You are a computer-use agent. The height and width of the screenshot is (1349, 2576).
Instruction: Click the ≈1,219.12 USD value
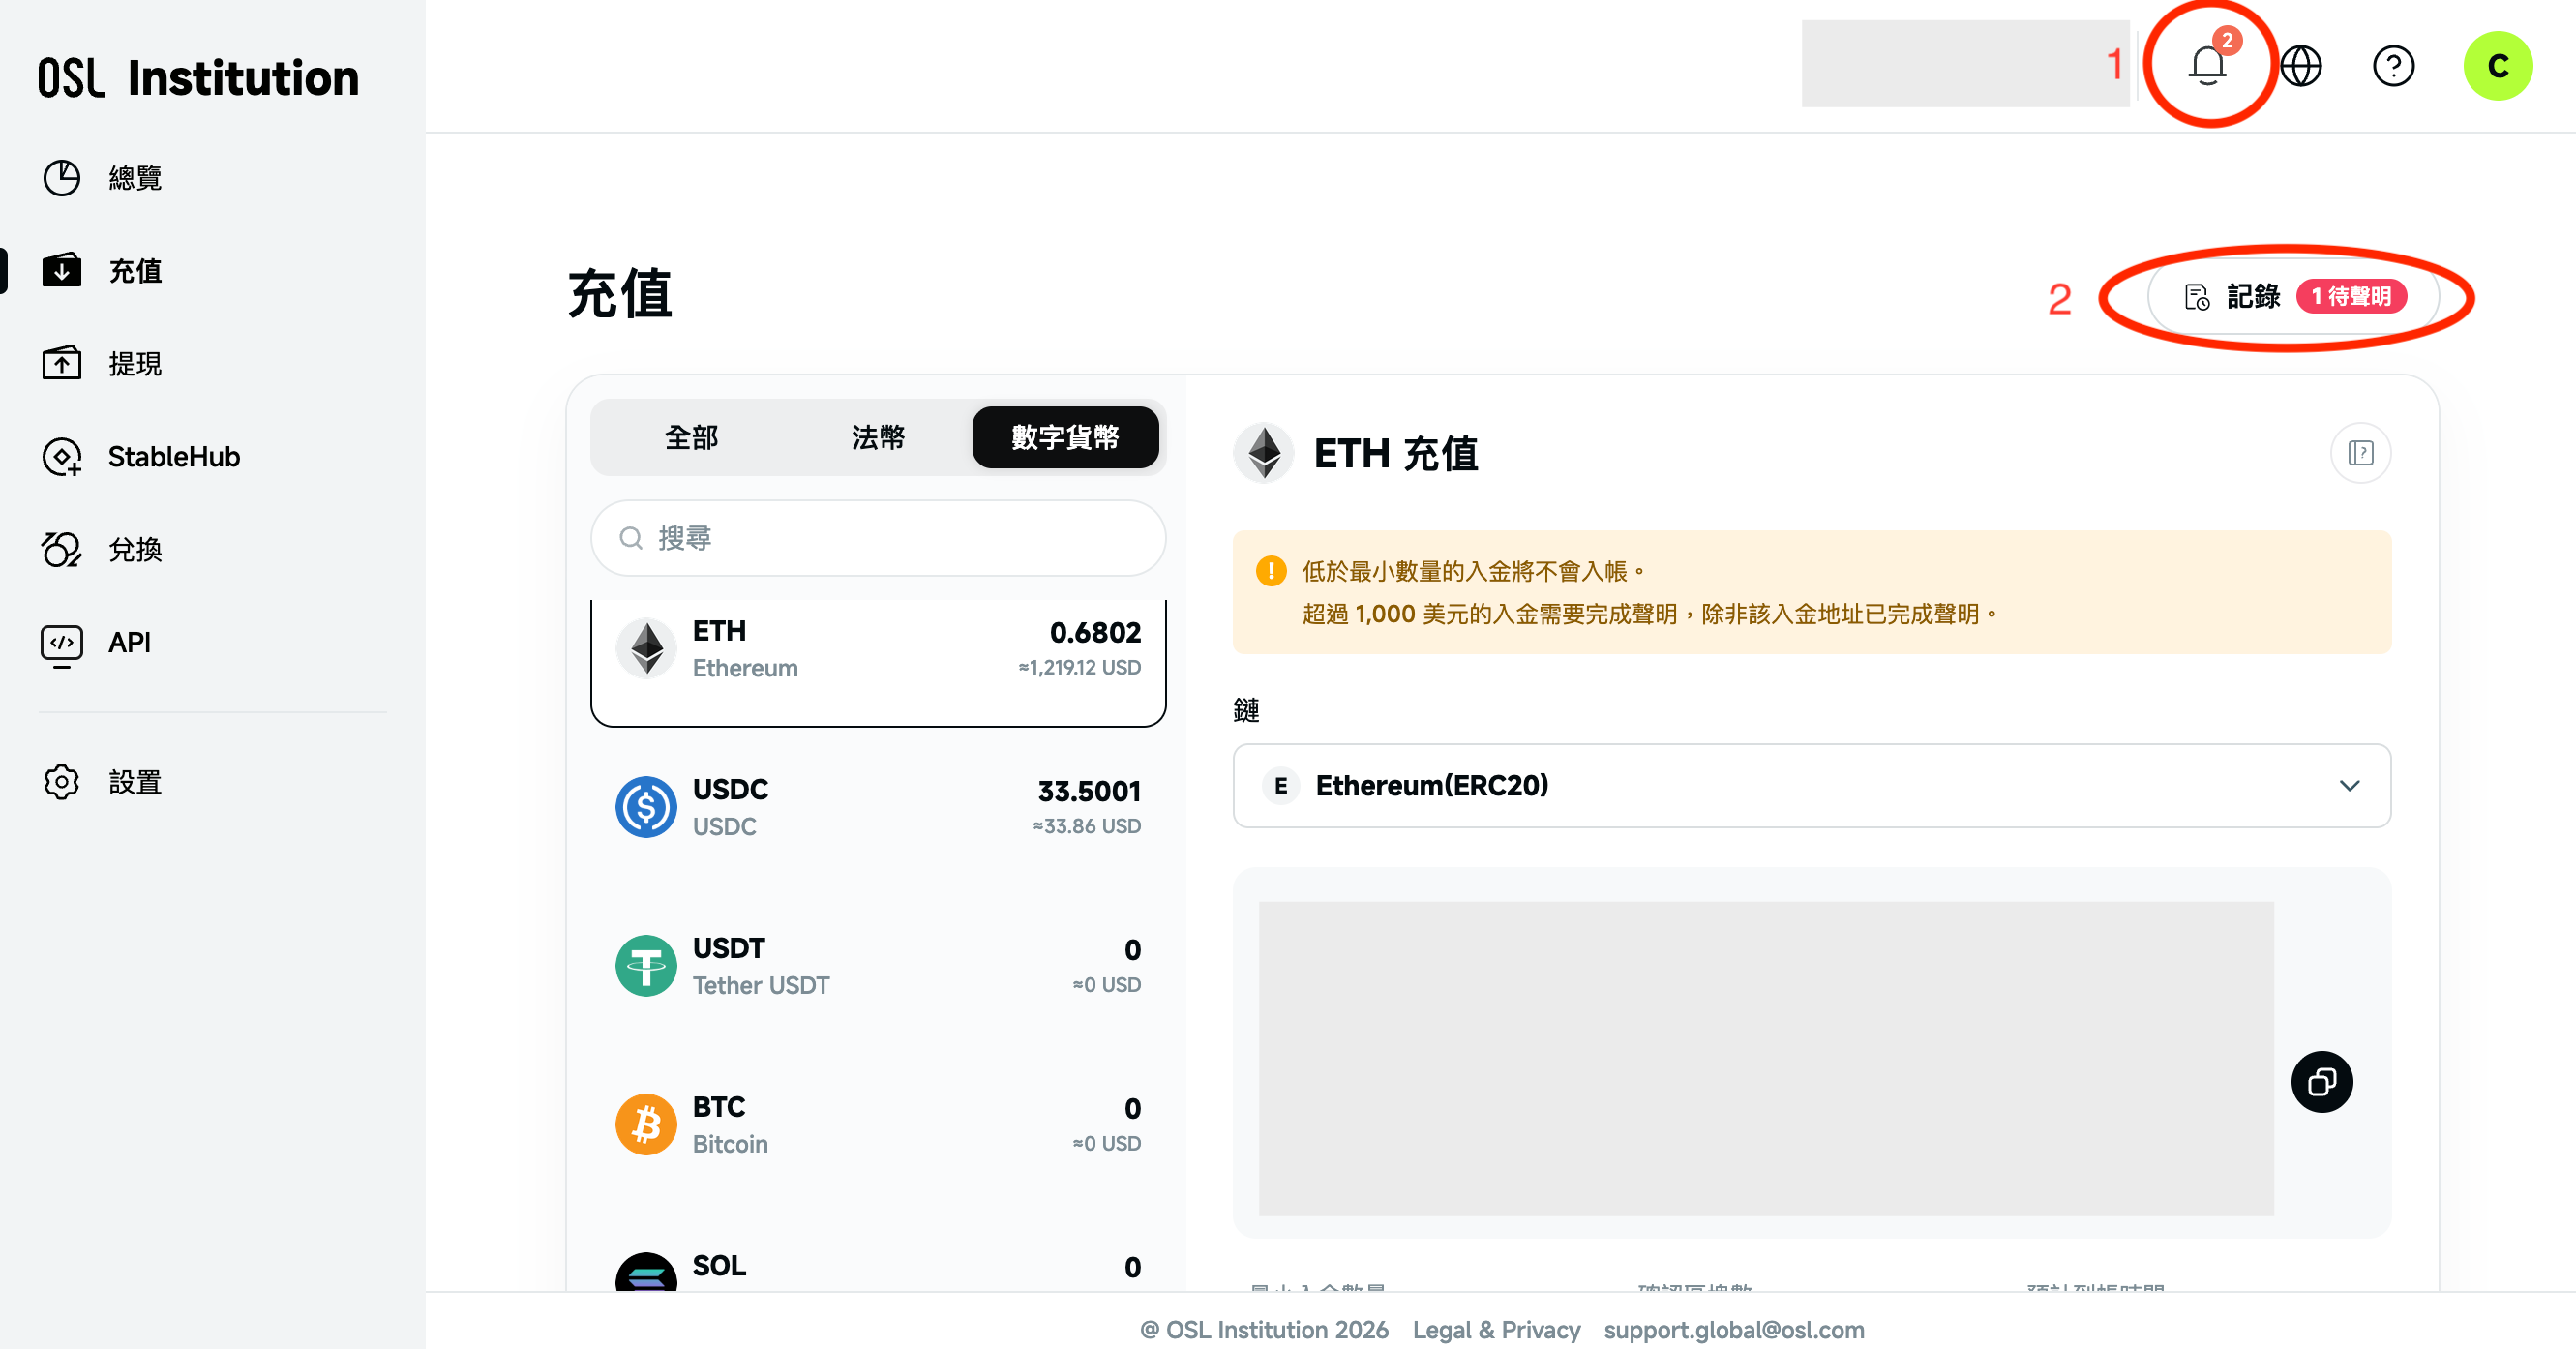[x=1079, y=667]
